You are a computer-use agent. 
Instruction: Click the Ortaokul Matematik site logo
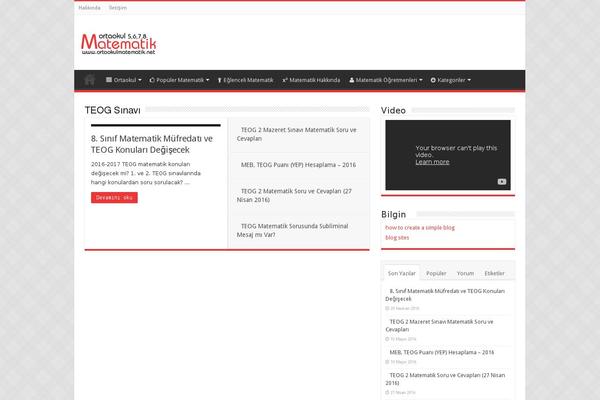point(119,44)
